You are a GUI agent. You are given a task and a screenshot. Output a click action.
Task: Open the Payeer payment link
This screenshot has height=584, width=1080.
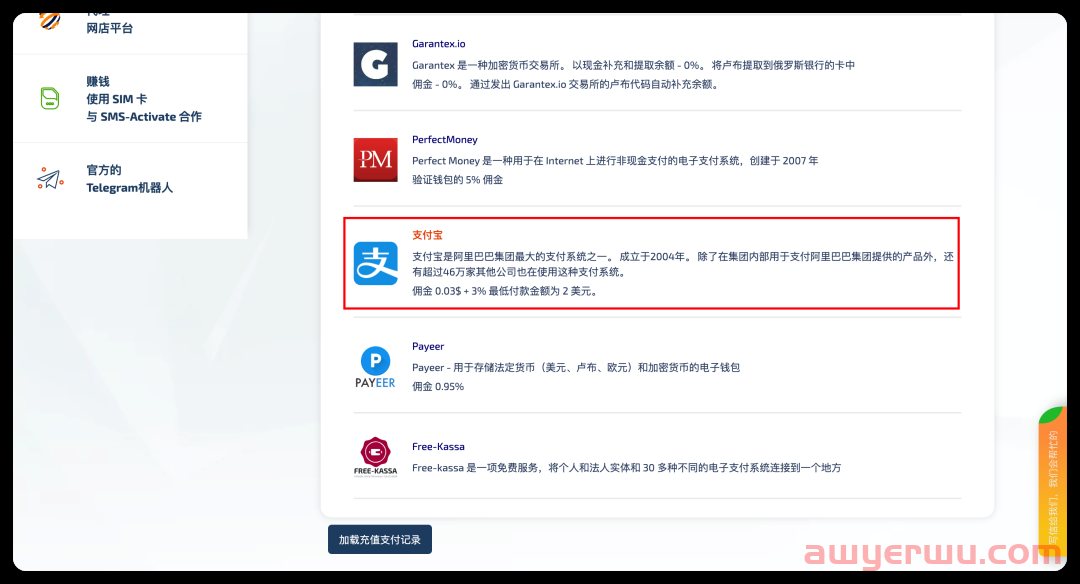pos(428,346)
